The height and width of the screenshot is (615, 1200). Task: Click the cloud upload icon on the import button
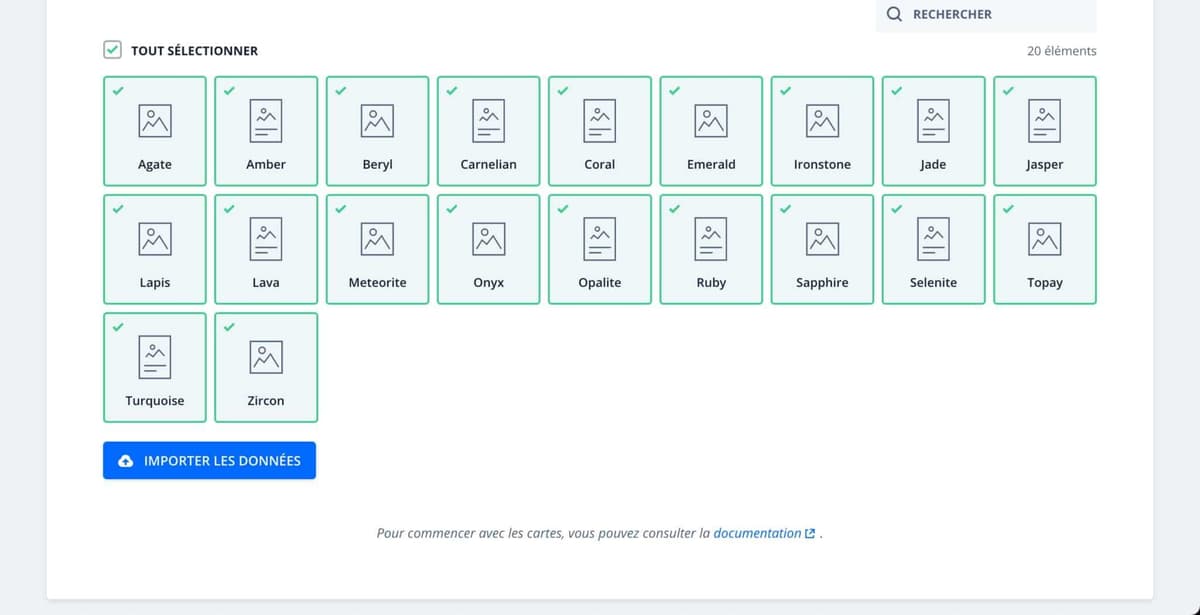124,461
